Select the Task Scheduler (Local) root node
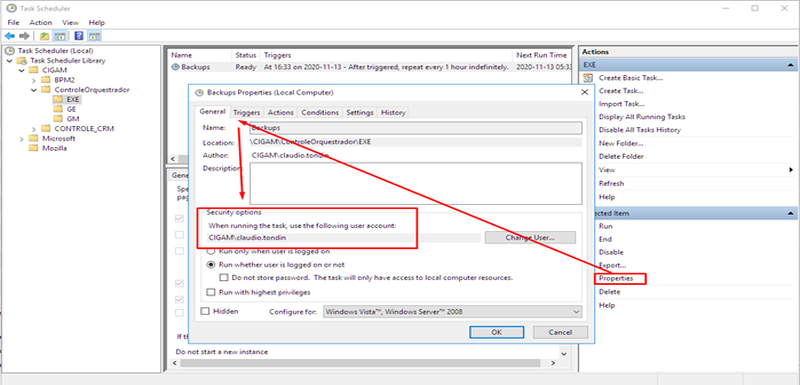This screenshot has width=800, height=385. point(55,50)
